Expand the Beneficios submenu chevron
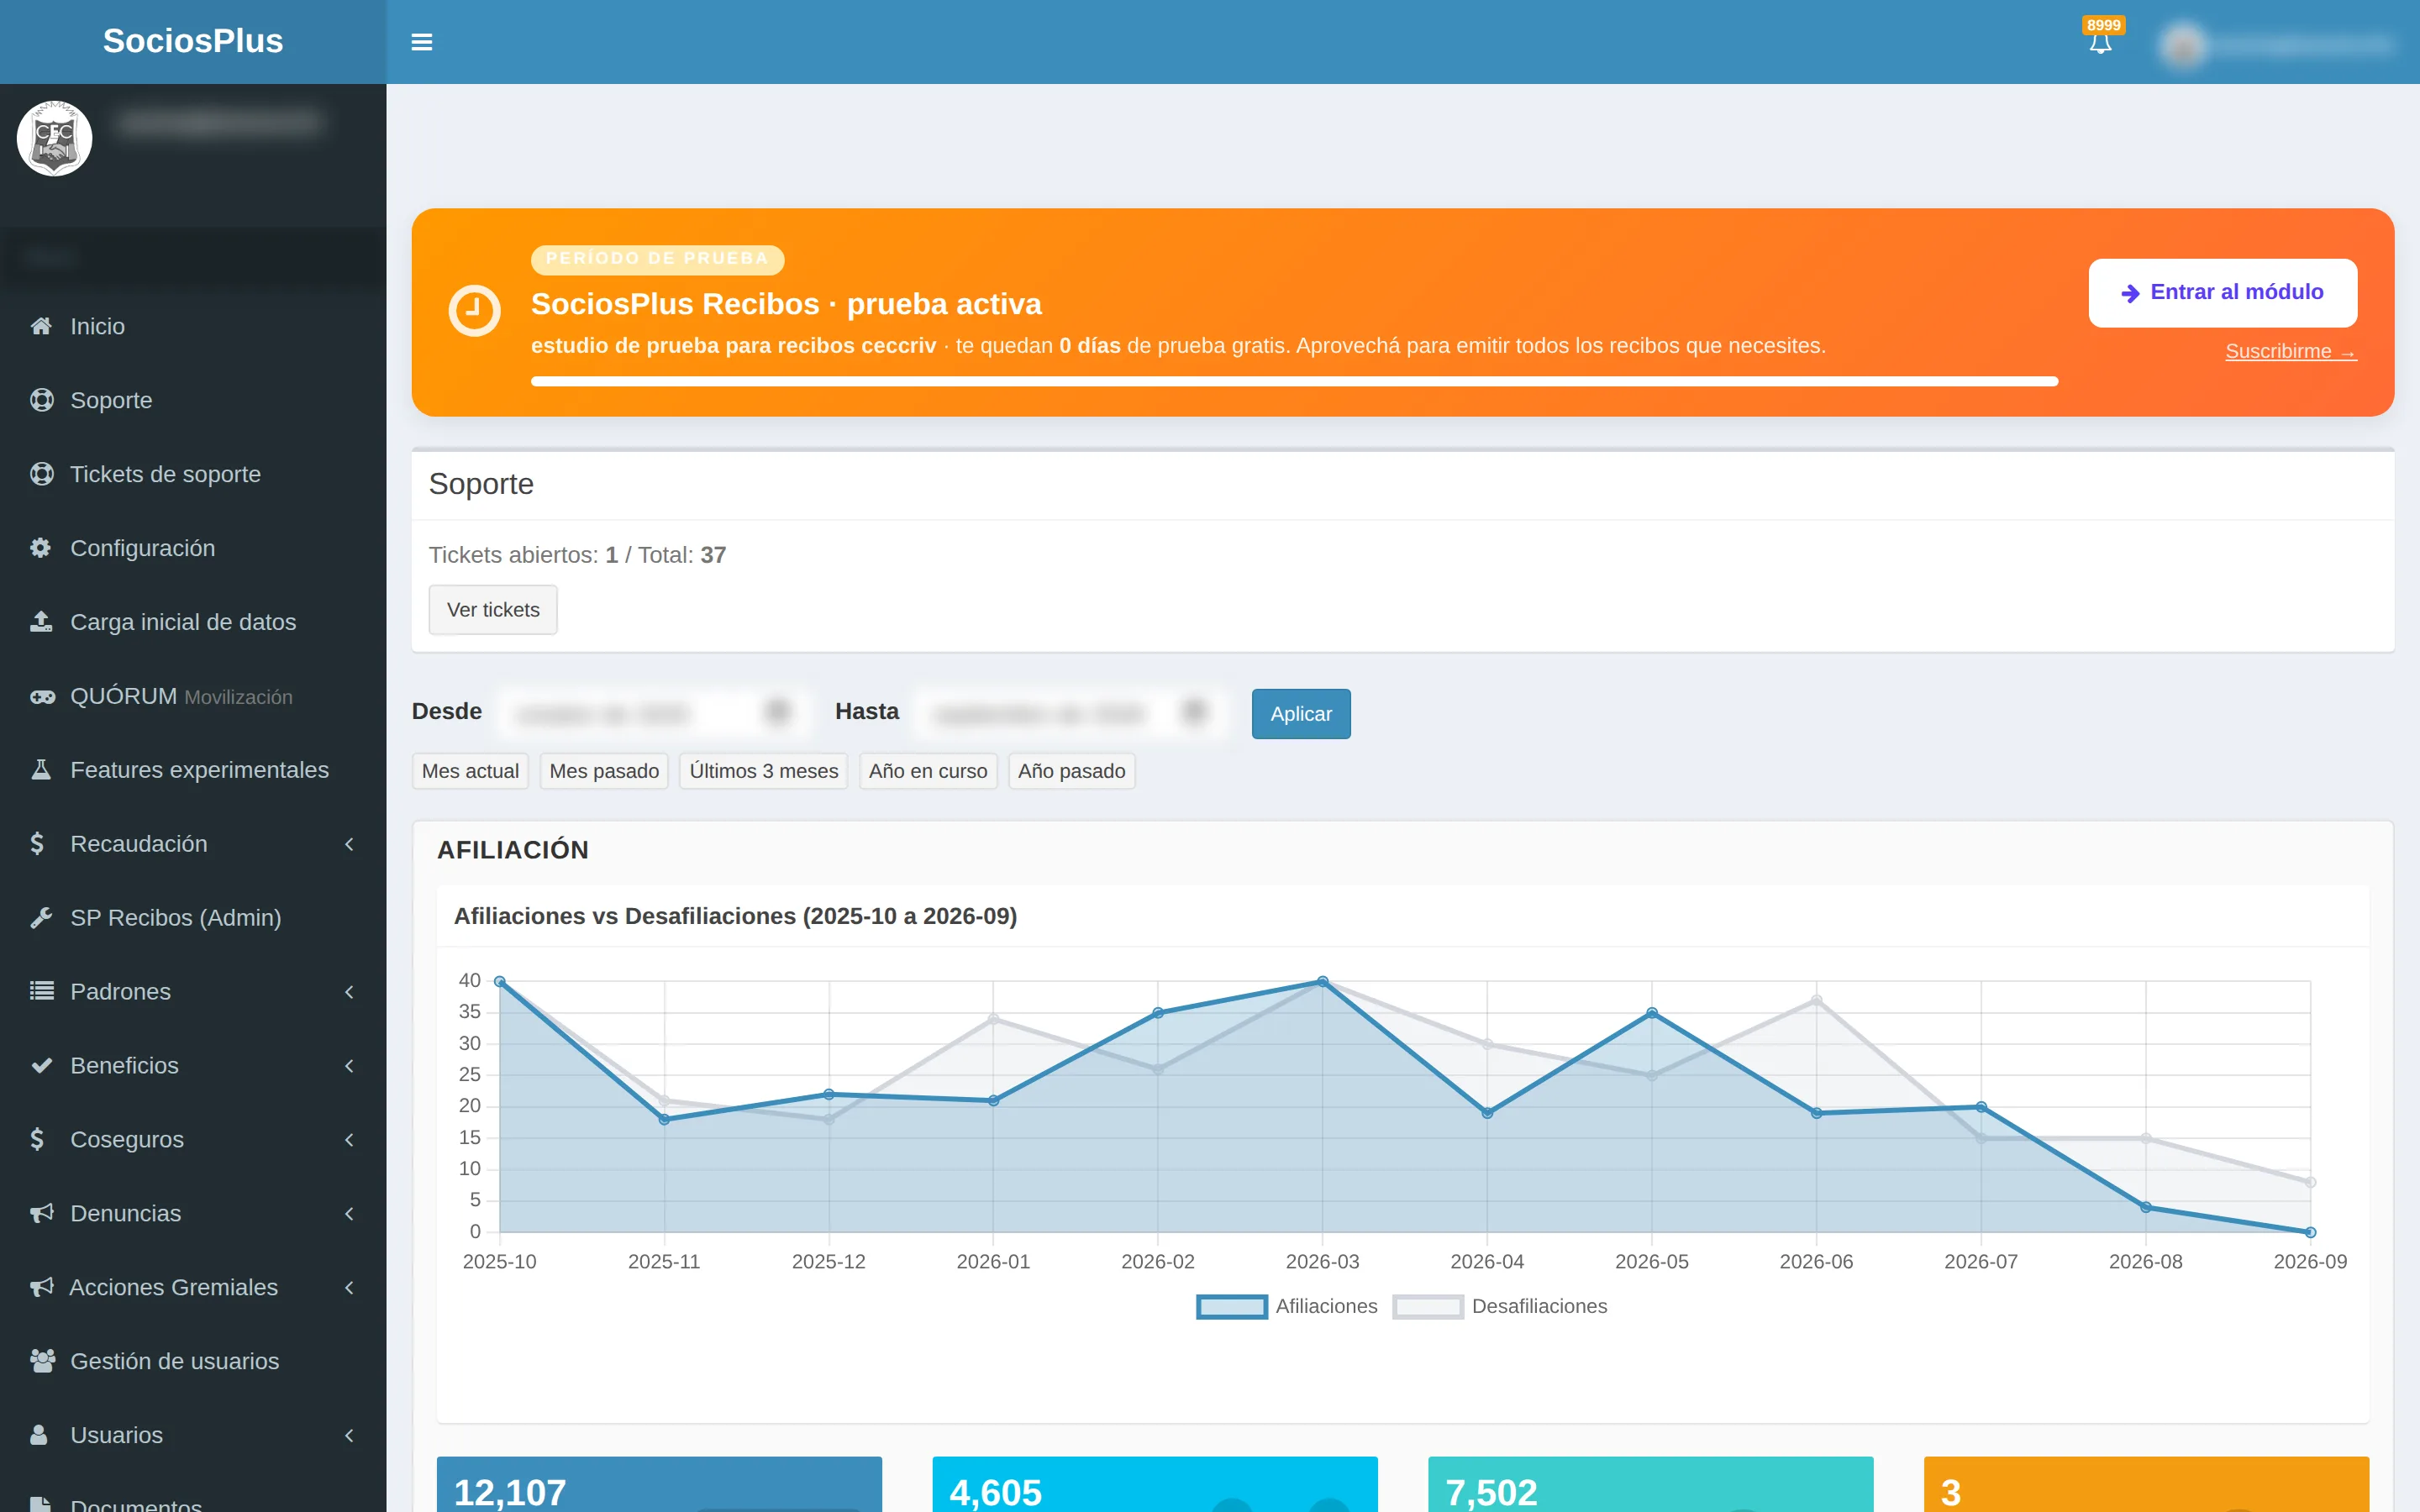The width and height of the screenshot is (2420, 1512). [x=349, y=1066]
